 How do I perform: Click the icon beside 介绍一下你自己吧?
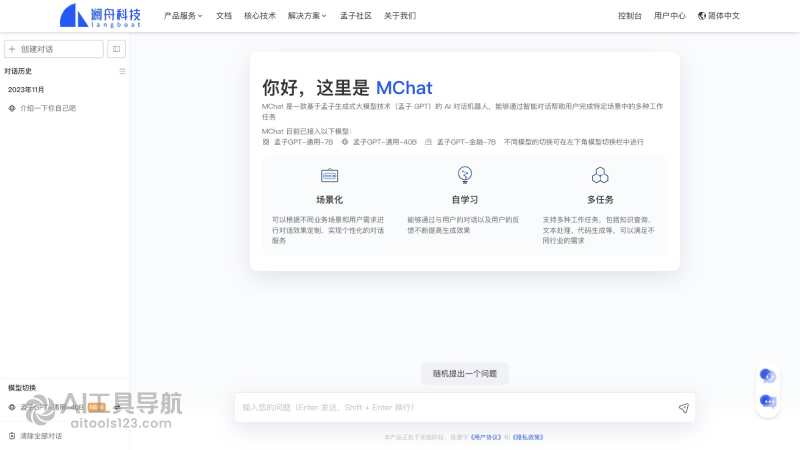pyautogui.click(x=12, y=108)
